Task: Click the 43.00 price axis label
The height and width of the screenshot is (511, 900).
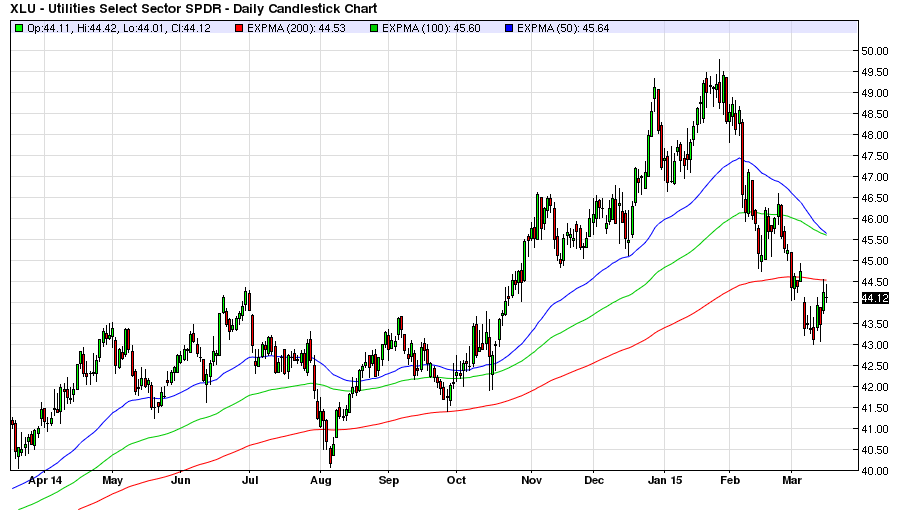Action: point(875,345)
